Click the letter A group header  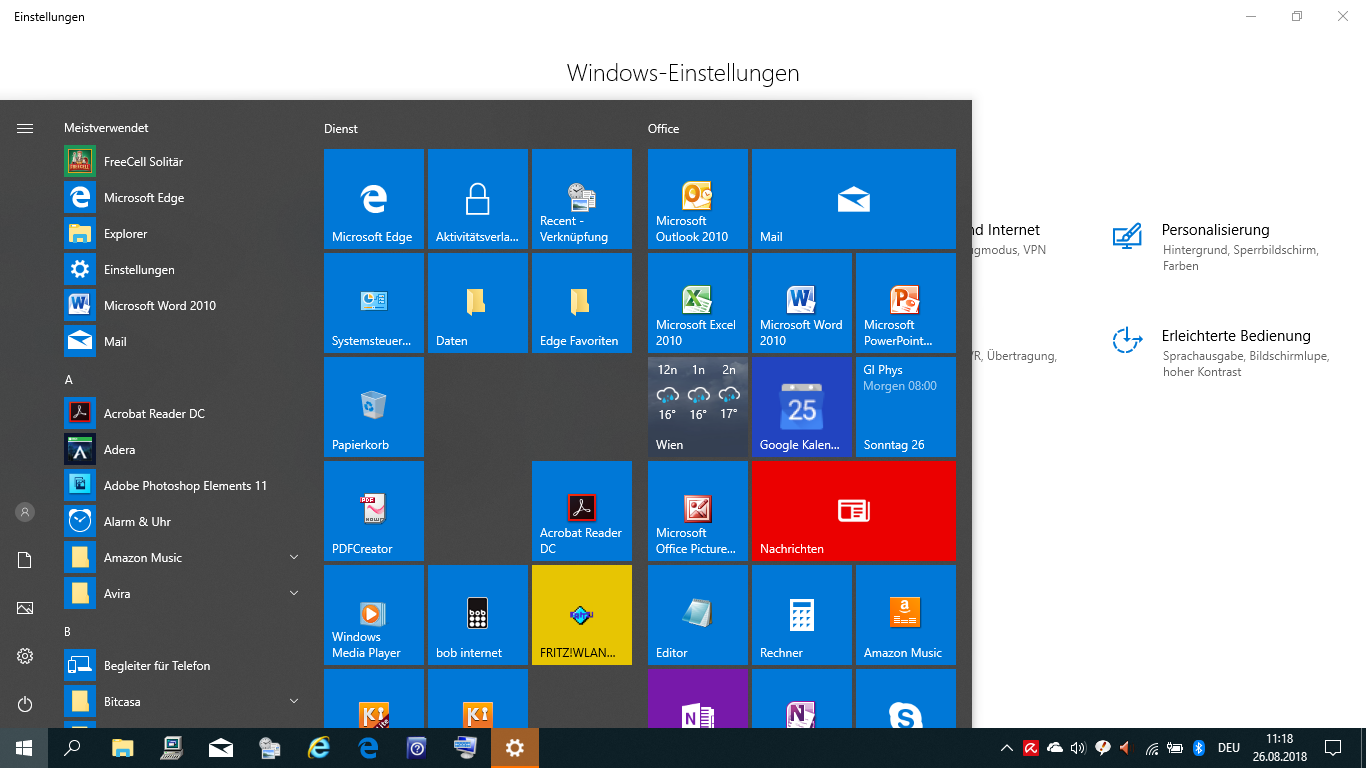point(68,380)
